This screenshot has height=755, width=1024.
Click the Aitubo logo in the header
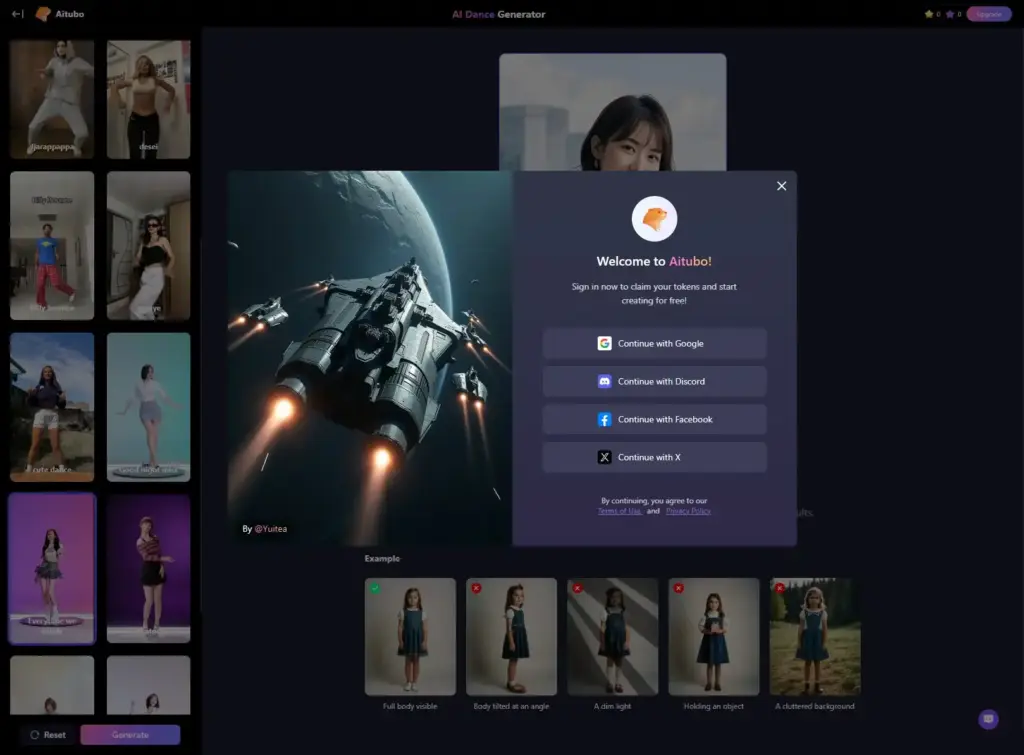click(59, 14)
